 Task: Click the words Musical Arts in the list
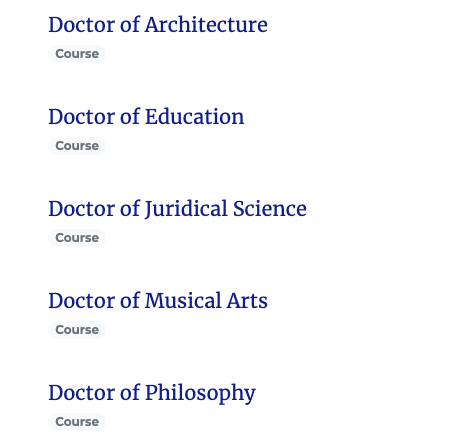click(x=206, y=301)
